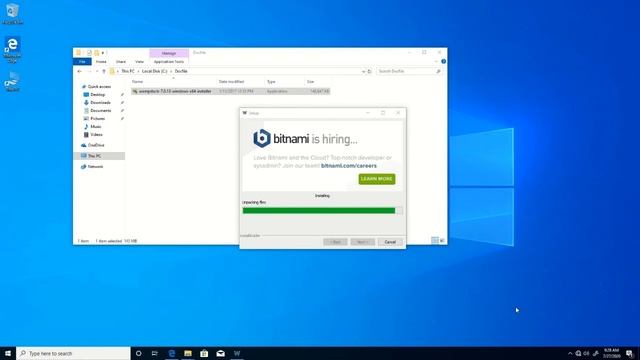
Task: Open Microsoft Store from taskbar
Action: 204,353
